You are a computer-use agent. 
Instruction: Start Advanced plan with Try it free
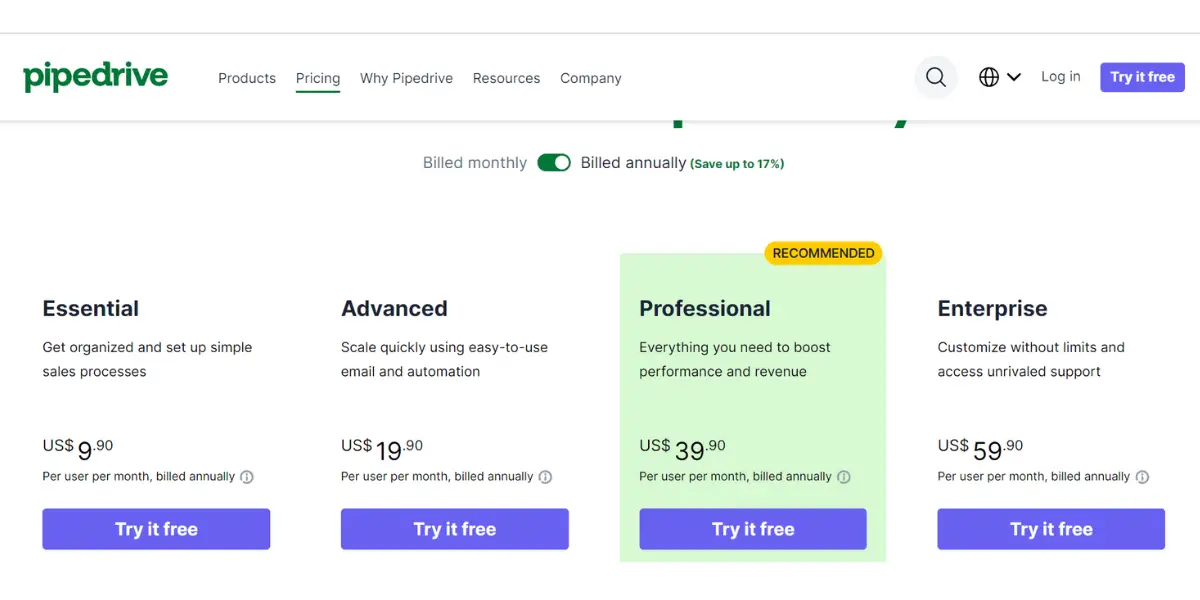pyautogui.click(x=455, y=529)
